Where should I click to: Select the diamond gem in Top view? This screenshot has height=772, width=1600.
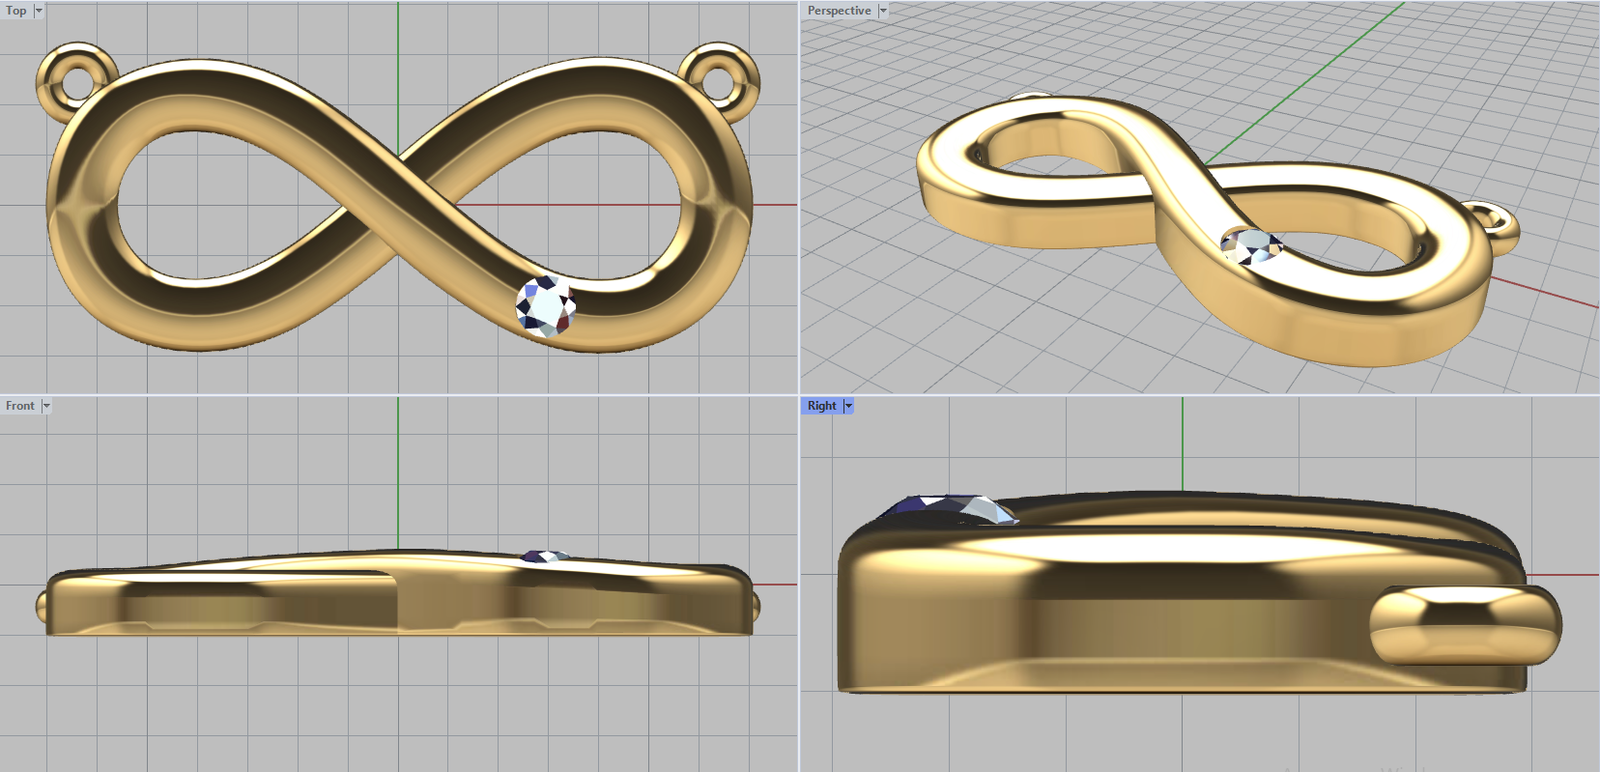click(x=546, y=305)
